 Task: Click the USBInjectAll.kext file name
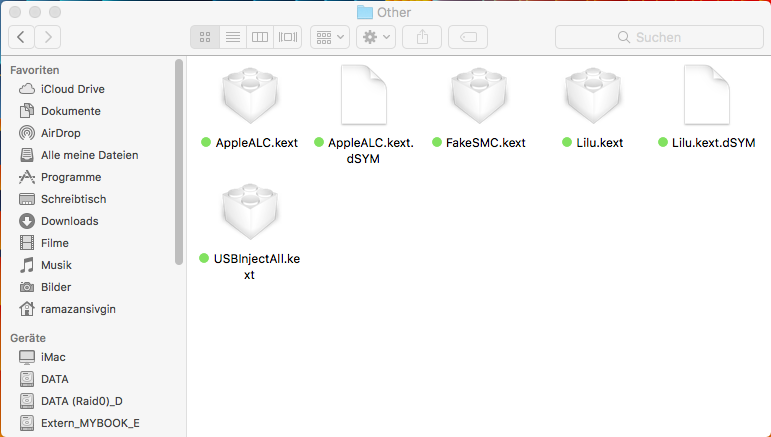pos(256,266)
